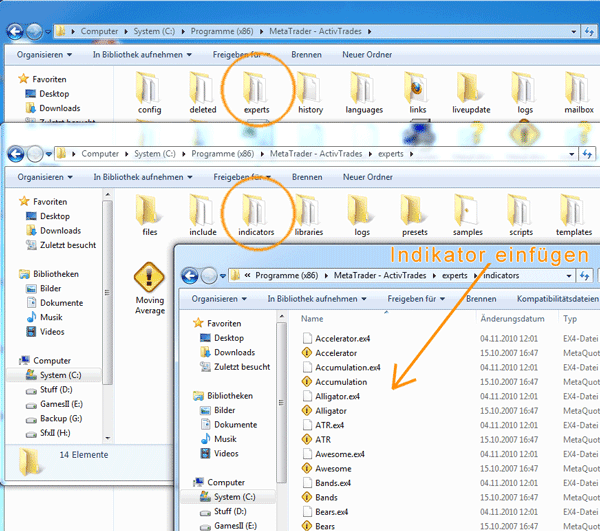The width and height of the screenshot is (600, 531).
Task: Open the libraries folder in experts window
Action: tap(309, 215)
